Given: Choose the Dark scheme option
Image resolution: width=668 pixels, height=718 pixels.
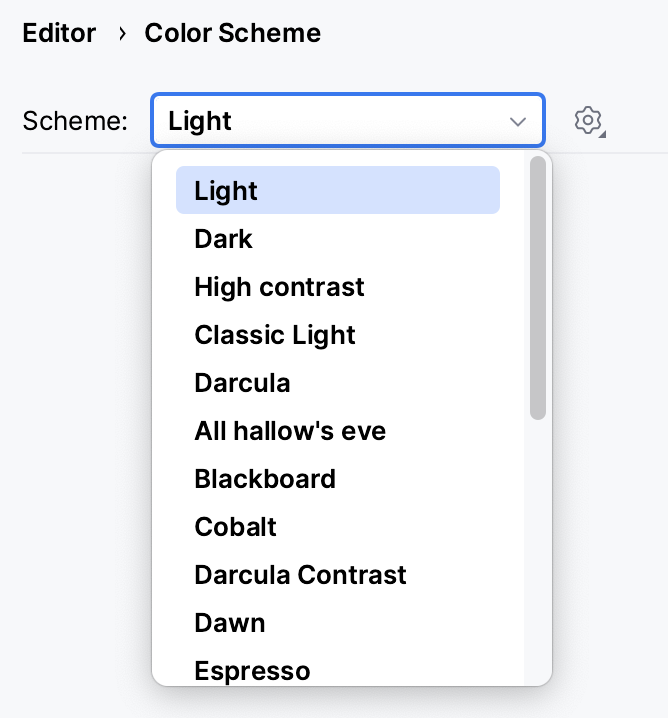Looking at the screenshot, I should click(224, 239).
